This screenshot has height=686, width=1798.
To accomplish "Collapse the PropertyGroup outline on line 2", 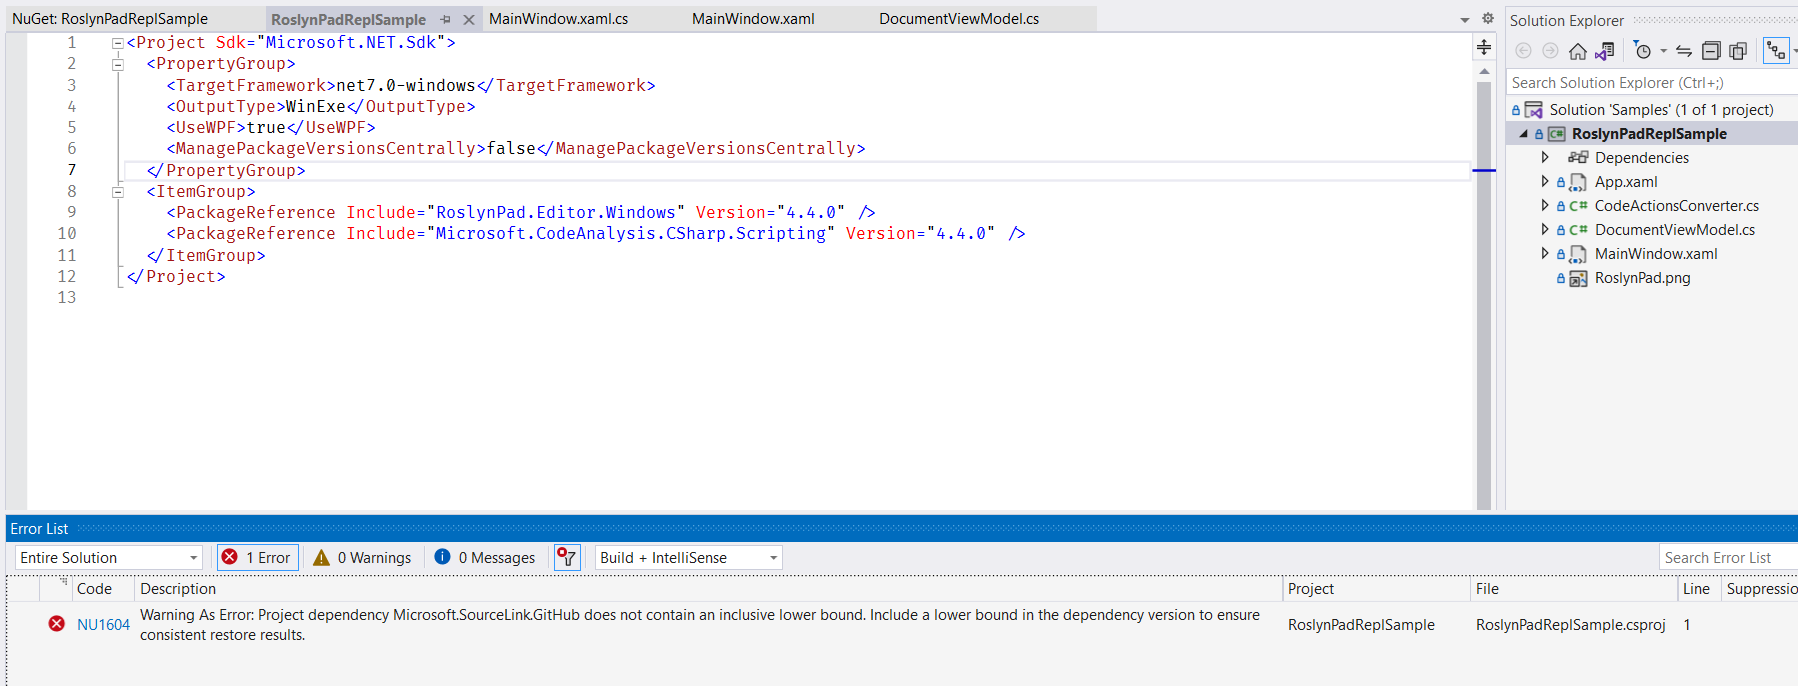I will click(118, 64).
